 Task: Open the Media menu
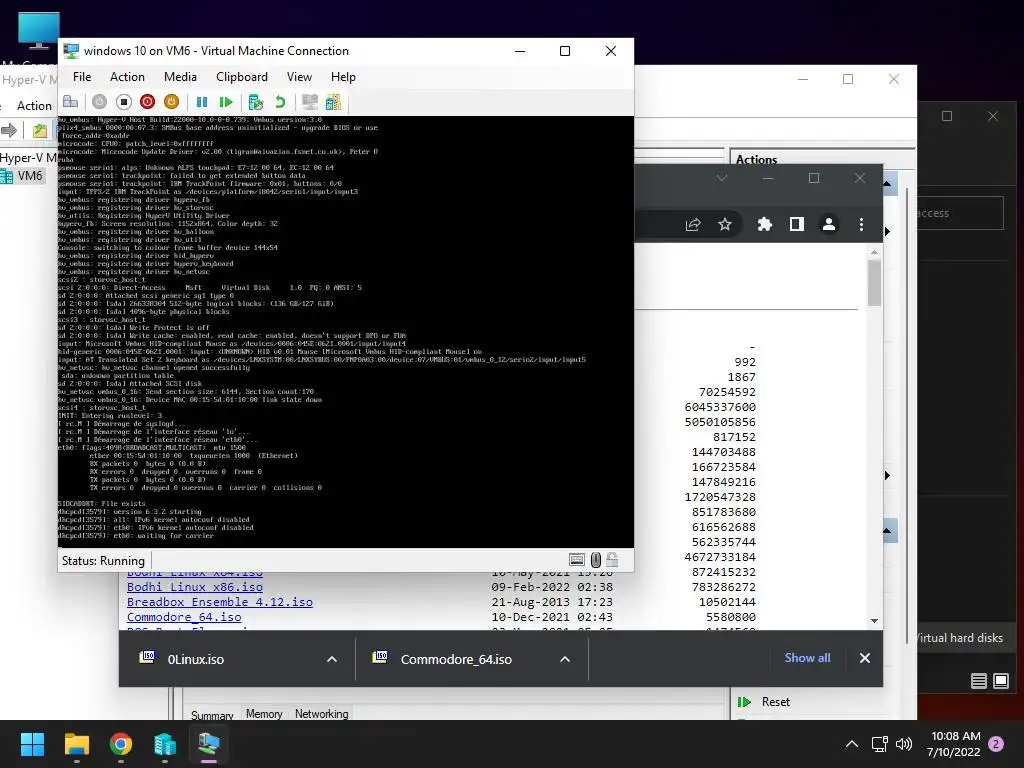pos(180,77)
